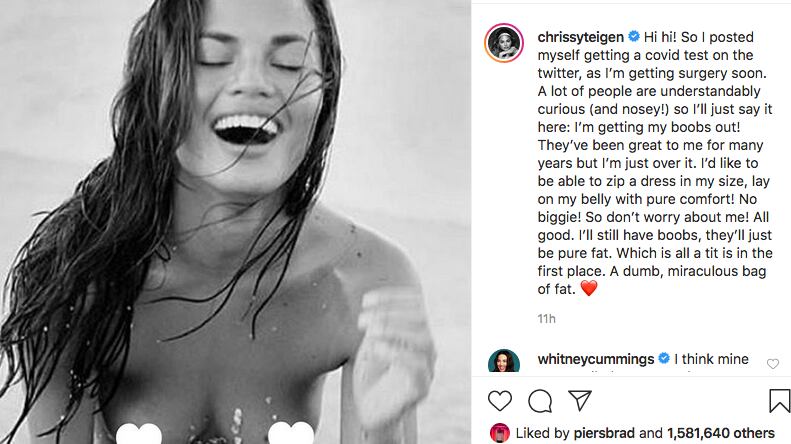Click the verified badge beside whitneycummings
This screenshot has height=444, width=791.
[x=664, y=358]
